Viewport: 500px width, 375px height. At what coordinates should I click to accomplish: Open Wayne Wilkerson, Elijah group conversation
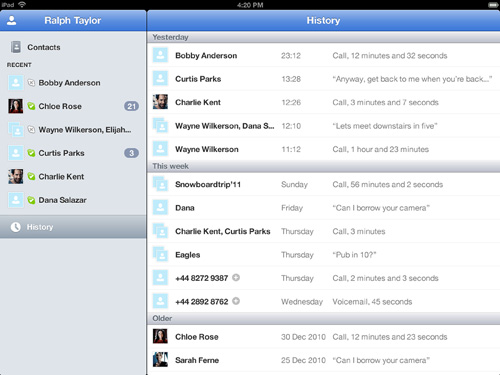tap(73, 130)
